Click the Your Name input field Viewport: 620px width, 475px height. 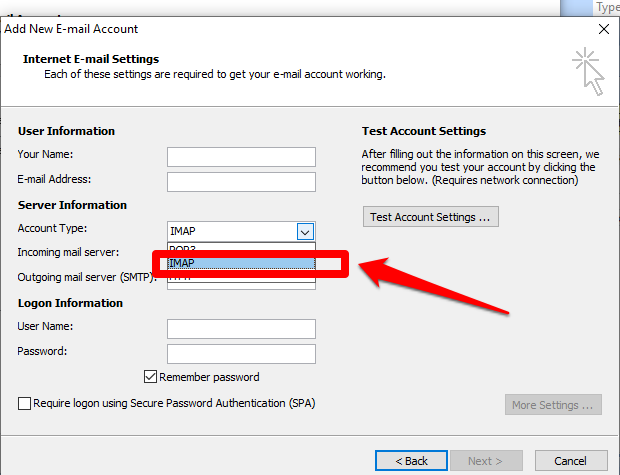tap(241, 157)
